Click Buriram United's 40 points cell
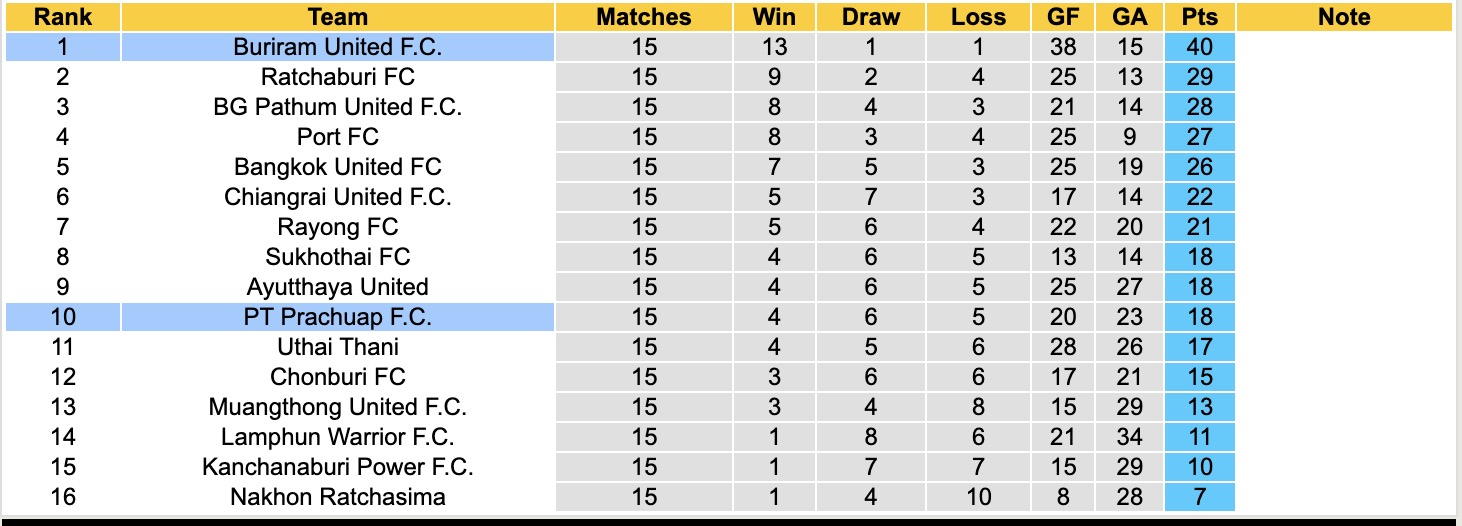This screenshot has width=1462, height=526. point(1199,47)
